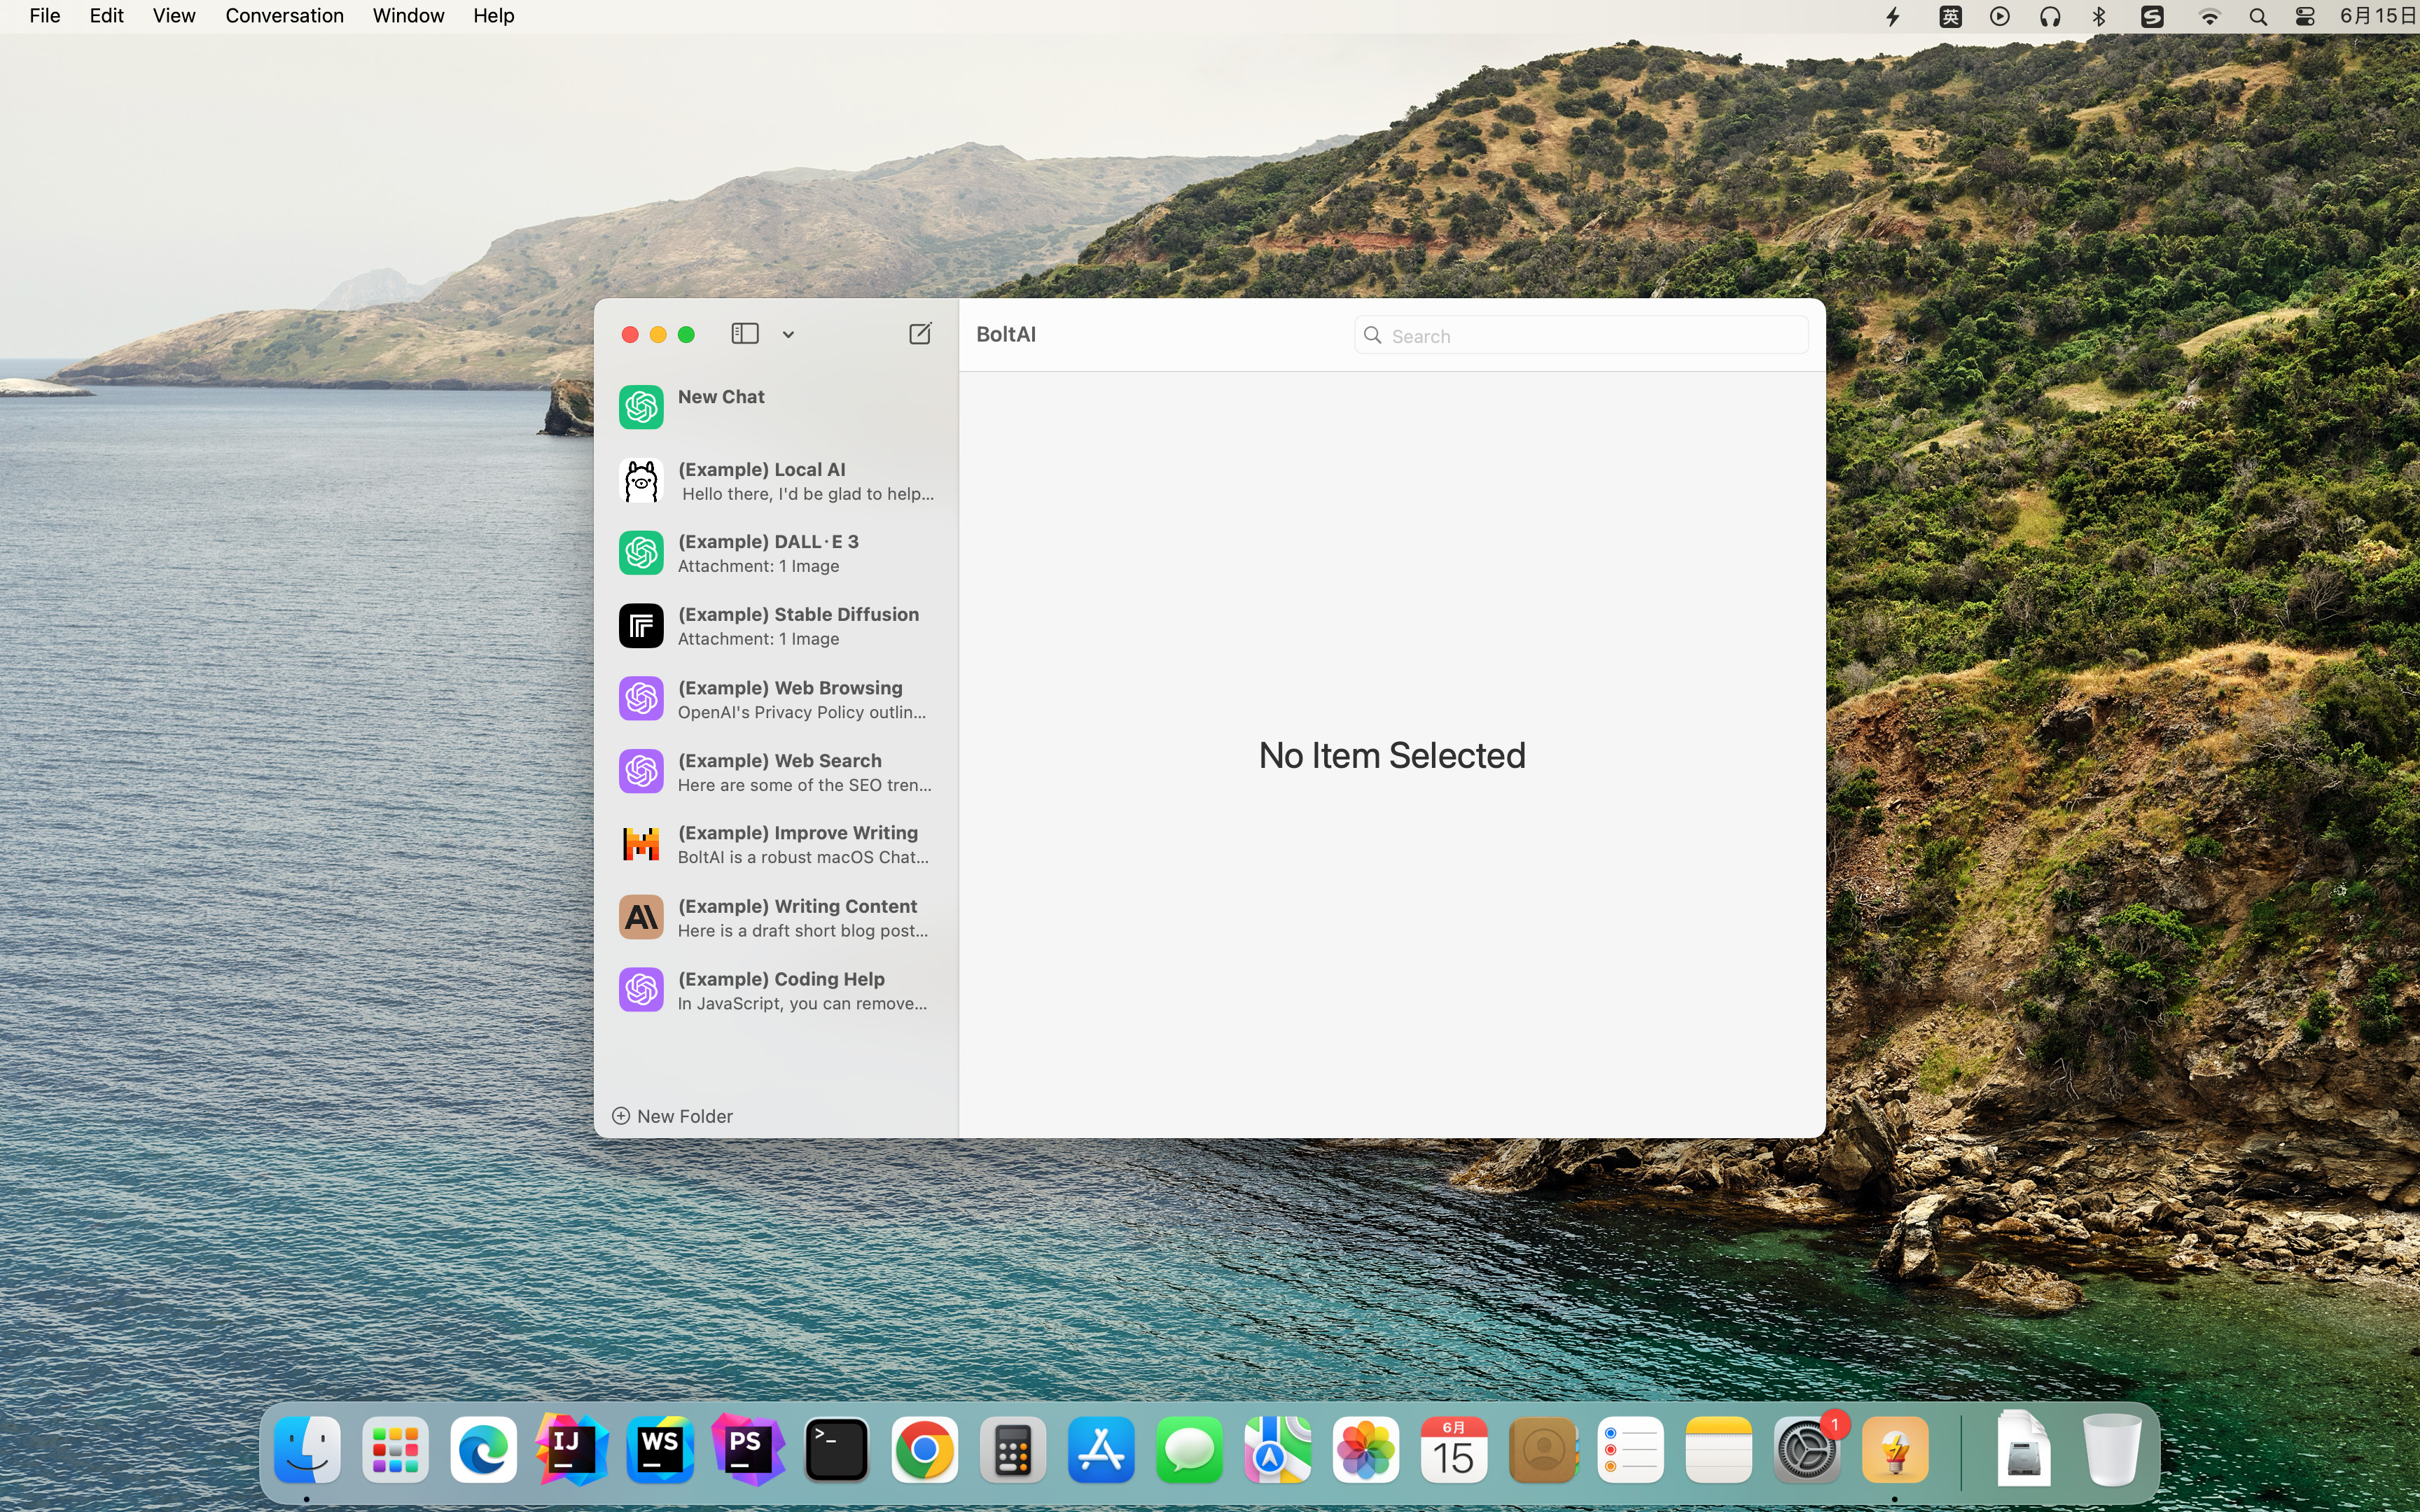Toggle the sidebar visibility button
2420x1512 pixels.
click(x=745, y=334)
